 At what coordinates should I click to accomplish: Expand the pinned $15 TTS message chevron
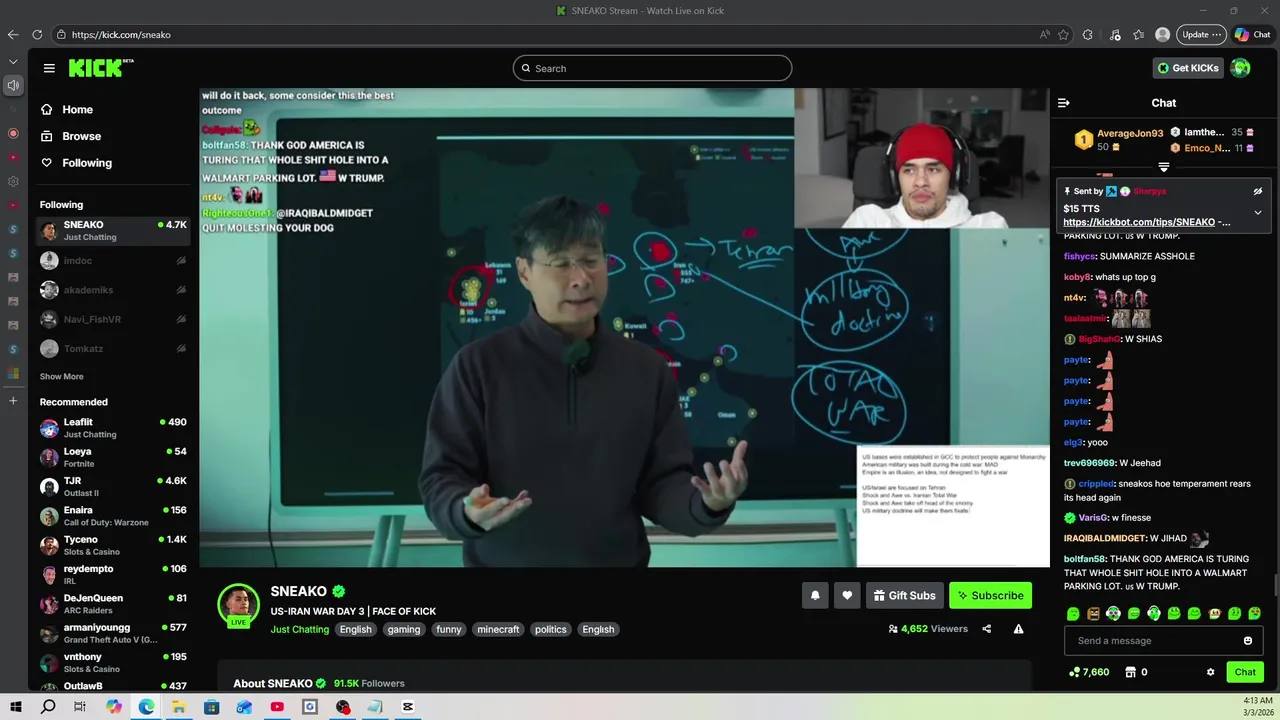1258,212
